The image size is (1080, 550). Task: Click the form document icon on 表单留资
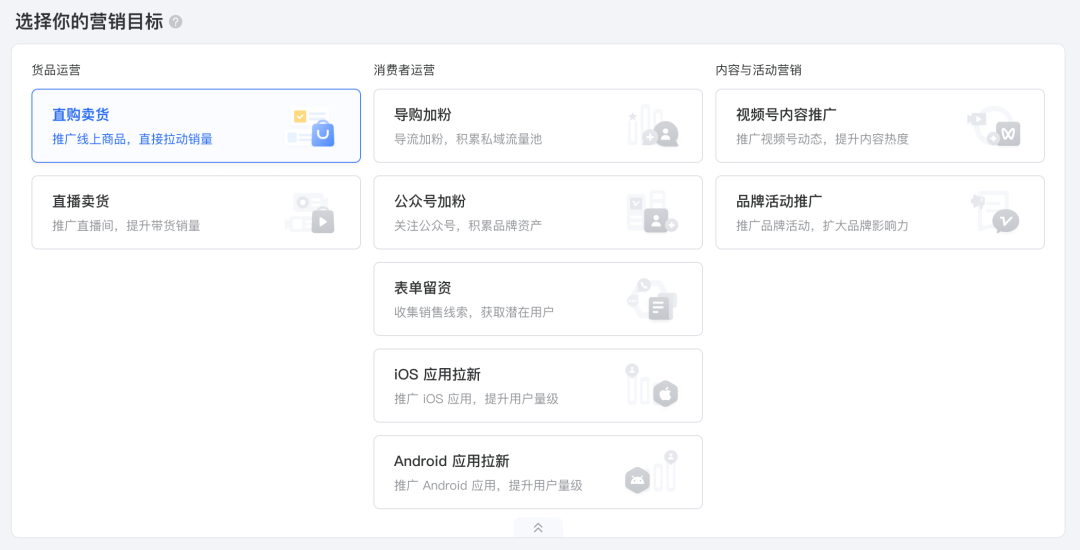(x=660, y=308)
